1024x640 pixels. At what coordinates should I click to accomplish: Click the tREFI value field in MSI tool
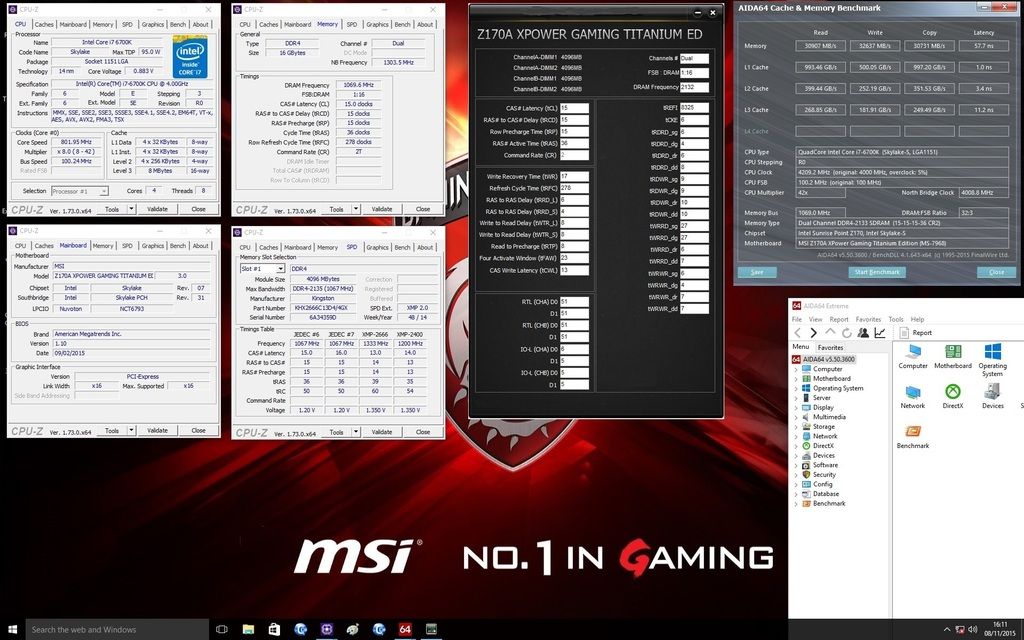pos(694,108)
